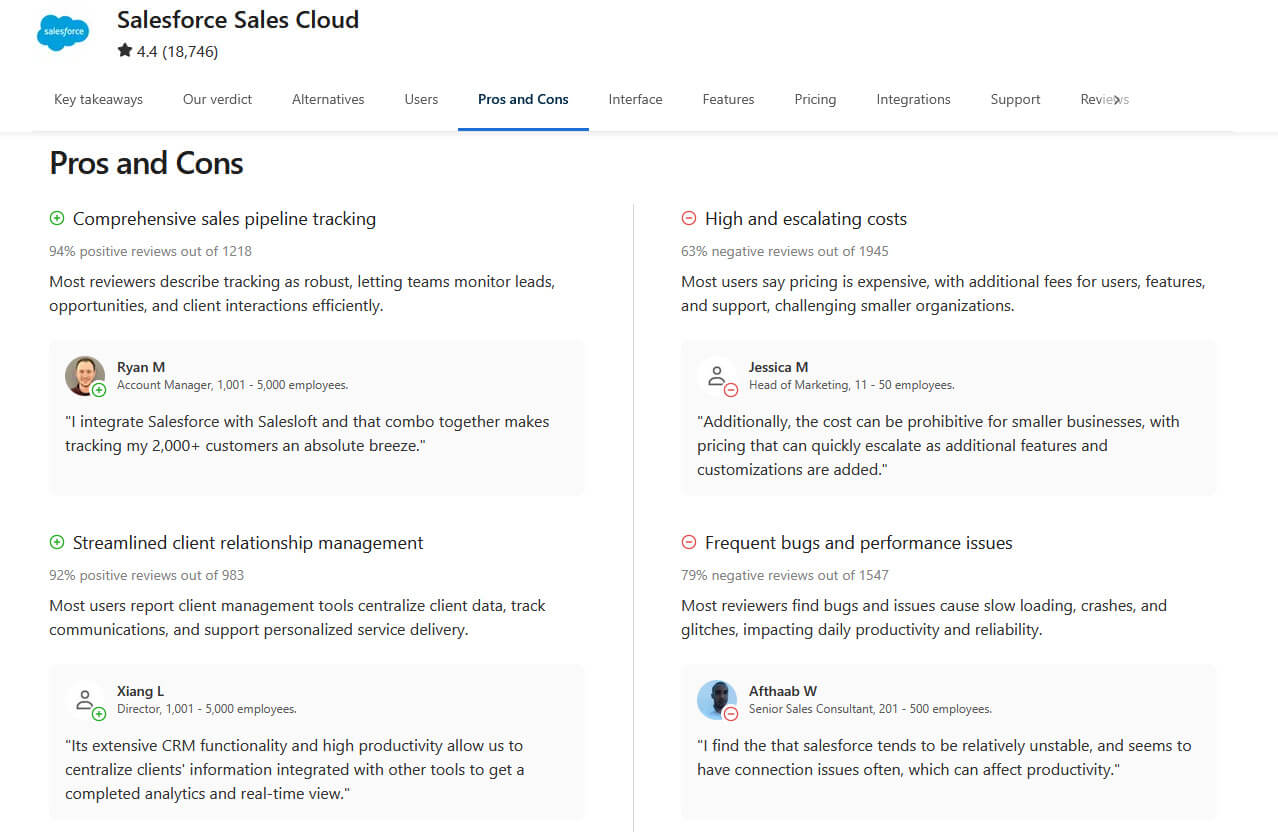Switch to the Features tab
1278x832 pixels.
pos(728,99)
